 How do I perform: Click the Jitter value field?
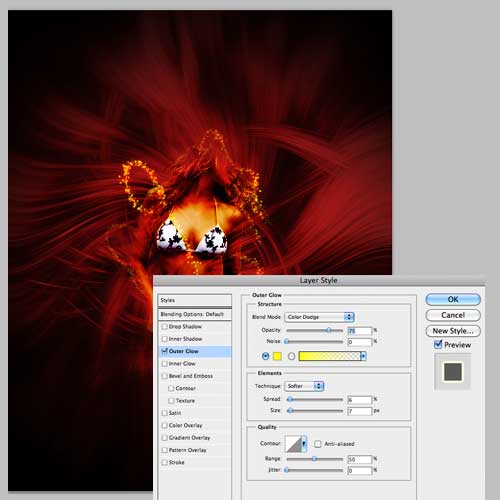(x=359, y=471)
